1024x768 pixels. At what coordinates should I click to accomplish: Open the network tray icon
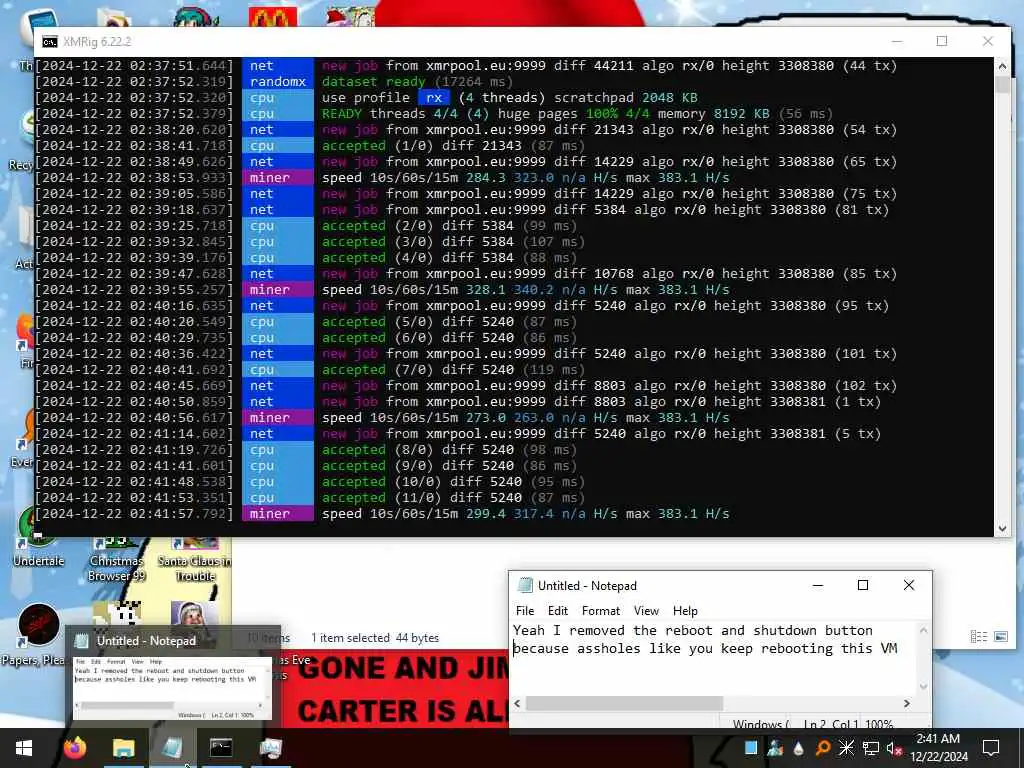(871, 748)
